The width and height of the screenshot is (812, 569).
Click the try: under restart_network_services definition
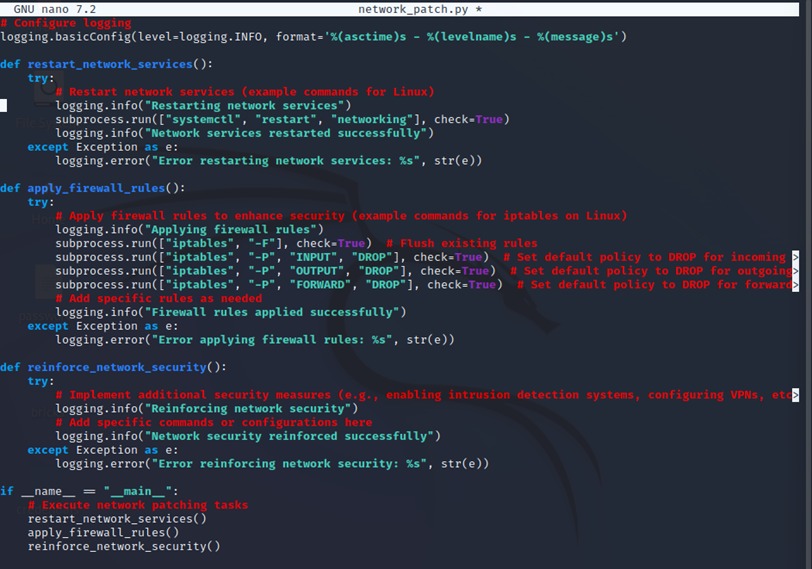coord(41,78)
